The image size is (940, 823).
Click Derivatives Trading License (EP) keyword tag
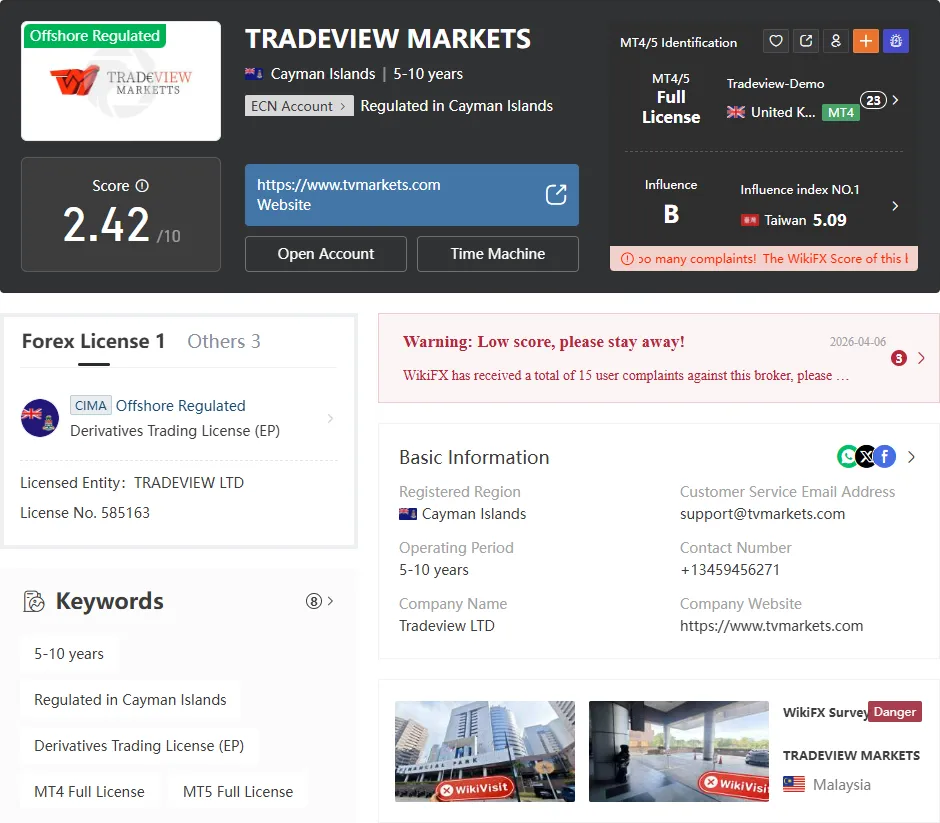pos(139,746)
